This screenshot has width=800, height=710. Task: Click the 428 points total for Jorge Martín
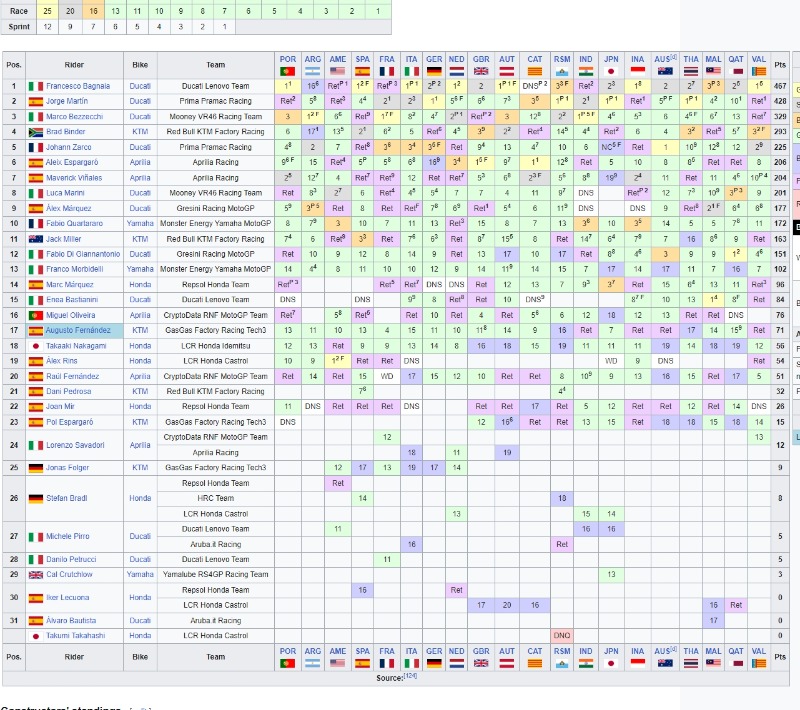coord(780,102)
